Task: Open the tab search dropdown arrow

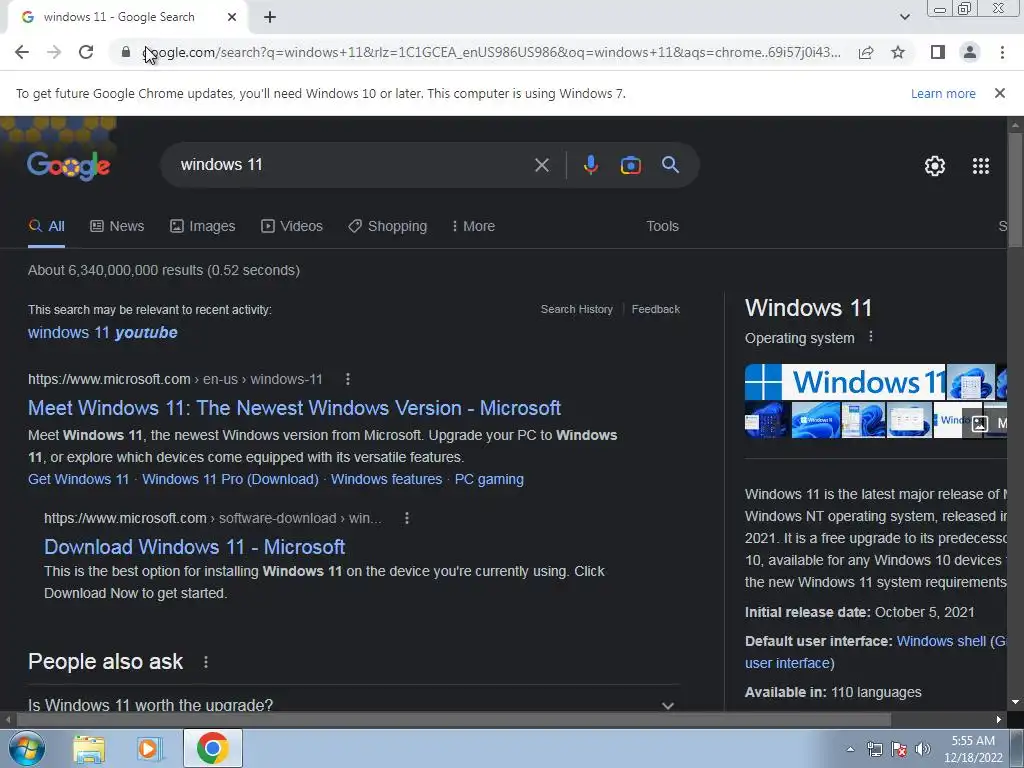Action: tap(904, 17)
